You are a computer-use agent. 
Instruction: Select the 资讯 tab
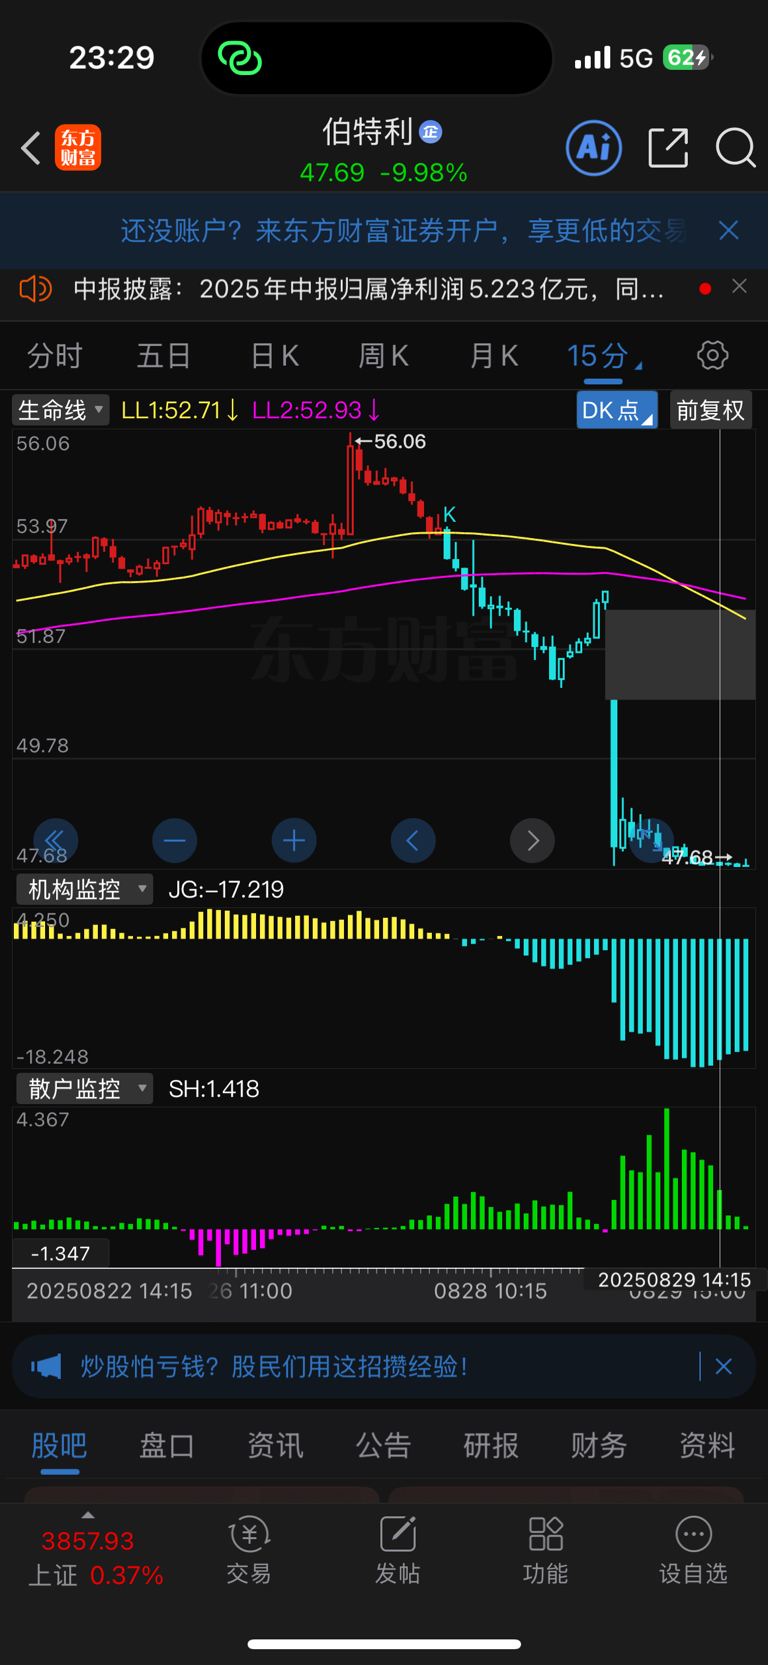pos(275,1445)
